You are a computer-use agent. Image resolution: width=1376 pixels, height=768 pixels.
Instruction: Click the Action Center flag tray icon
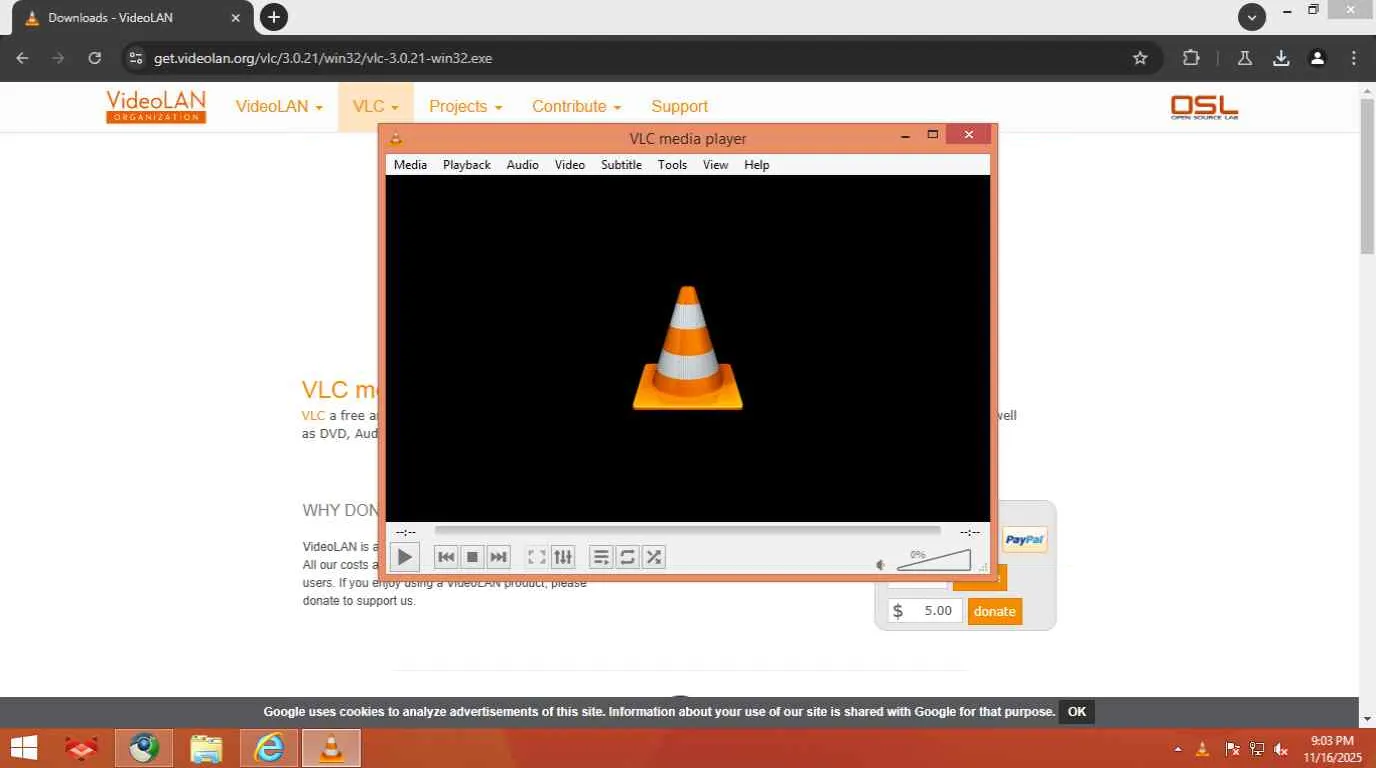tap(1232, 749)
